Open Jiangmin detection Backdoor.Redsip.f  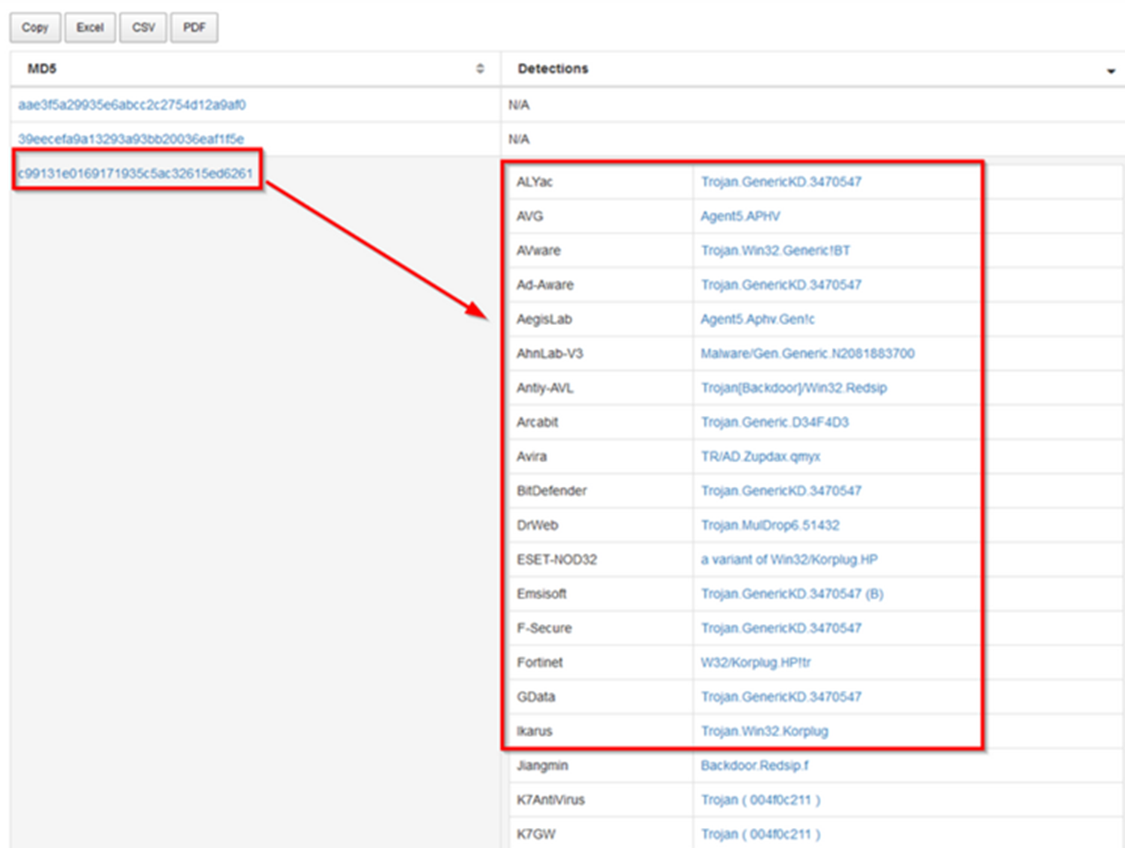click(755, 766)
